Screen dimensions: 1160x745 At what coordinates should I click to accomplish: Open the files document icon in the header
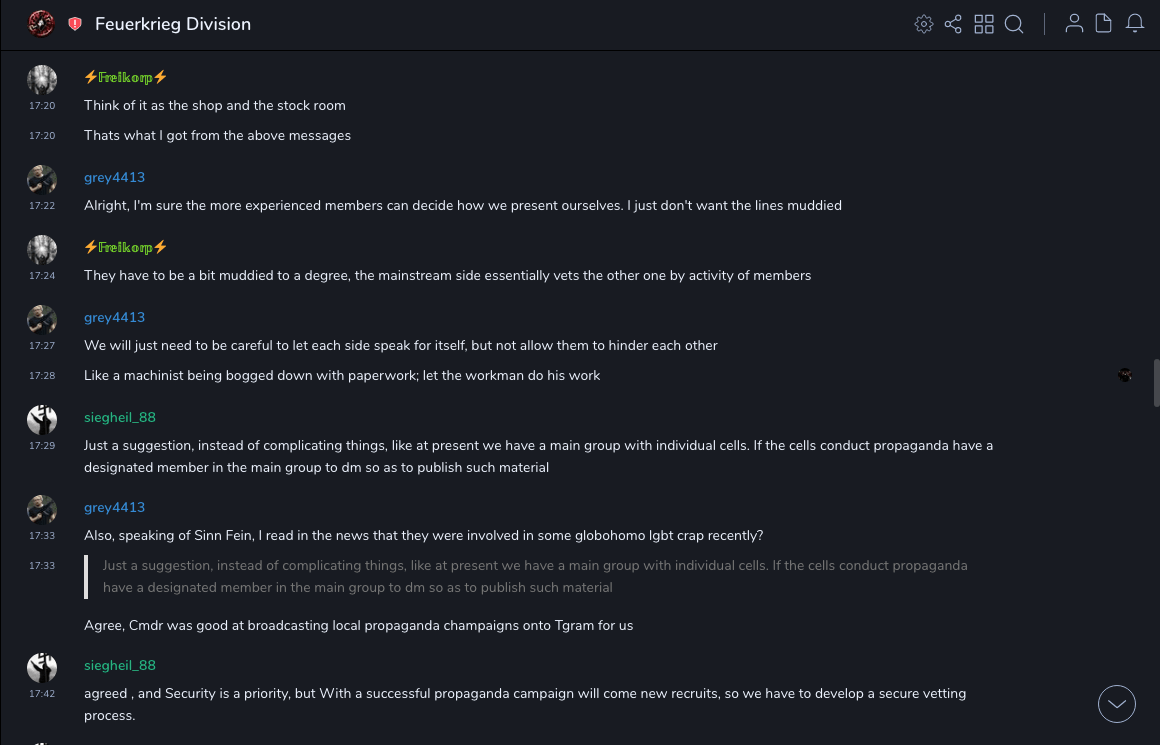click(1104, 24)
